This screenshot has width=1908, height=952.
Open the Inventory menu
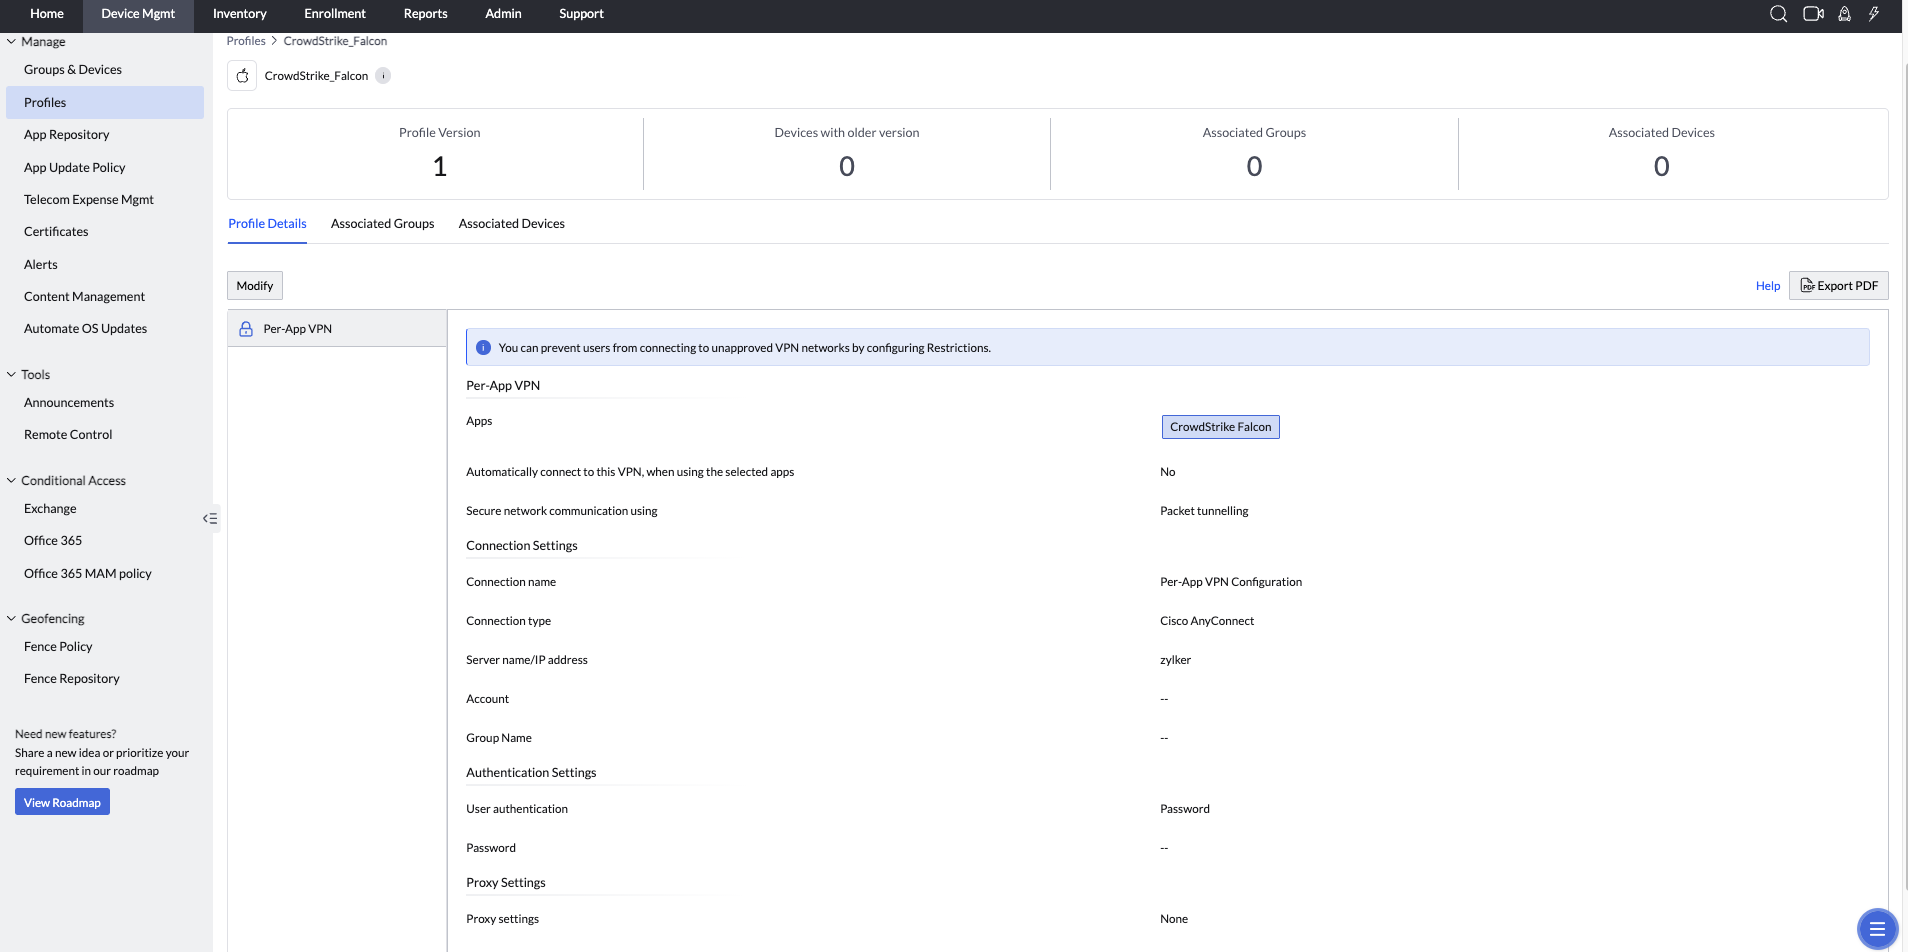pos(239,14)
